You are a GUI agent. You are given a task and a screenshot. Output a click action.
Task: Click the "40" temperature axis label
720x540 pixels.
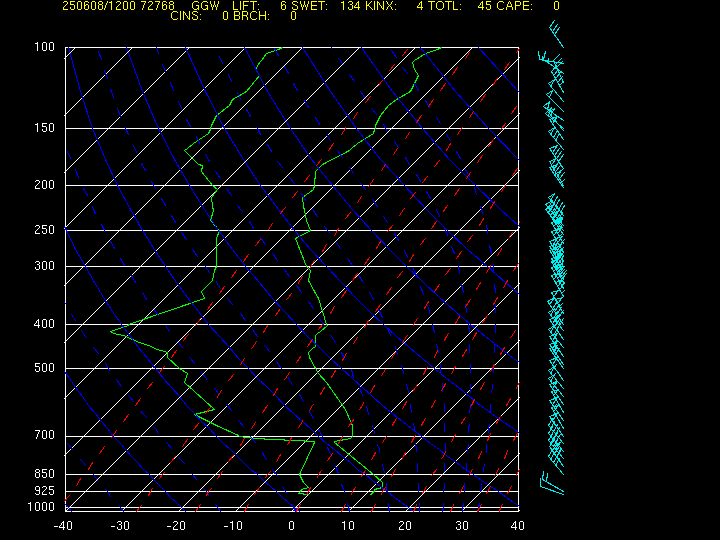coord(518,526)
